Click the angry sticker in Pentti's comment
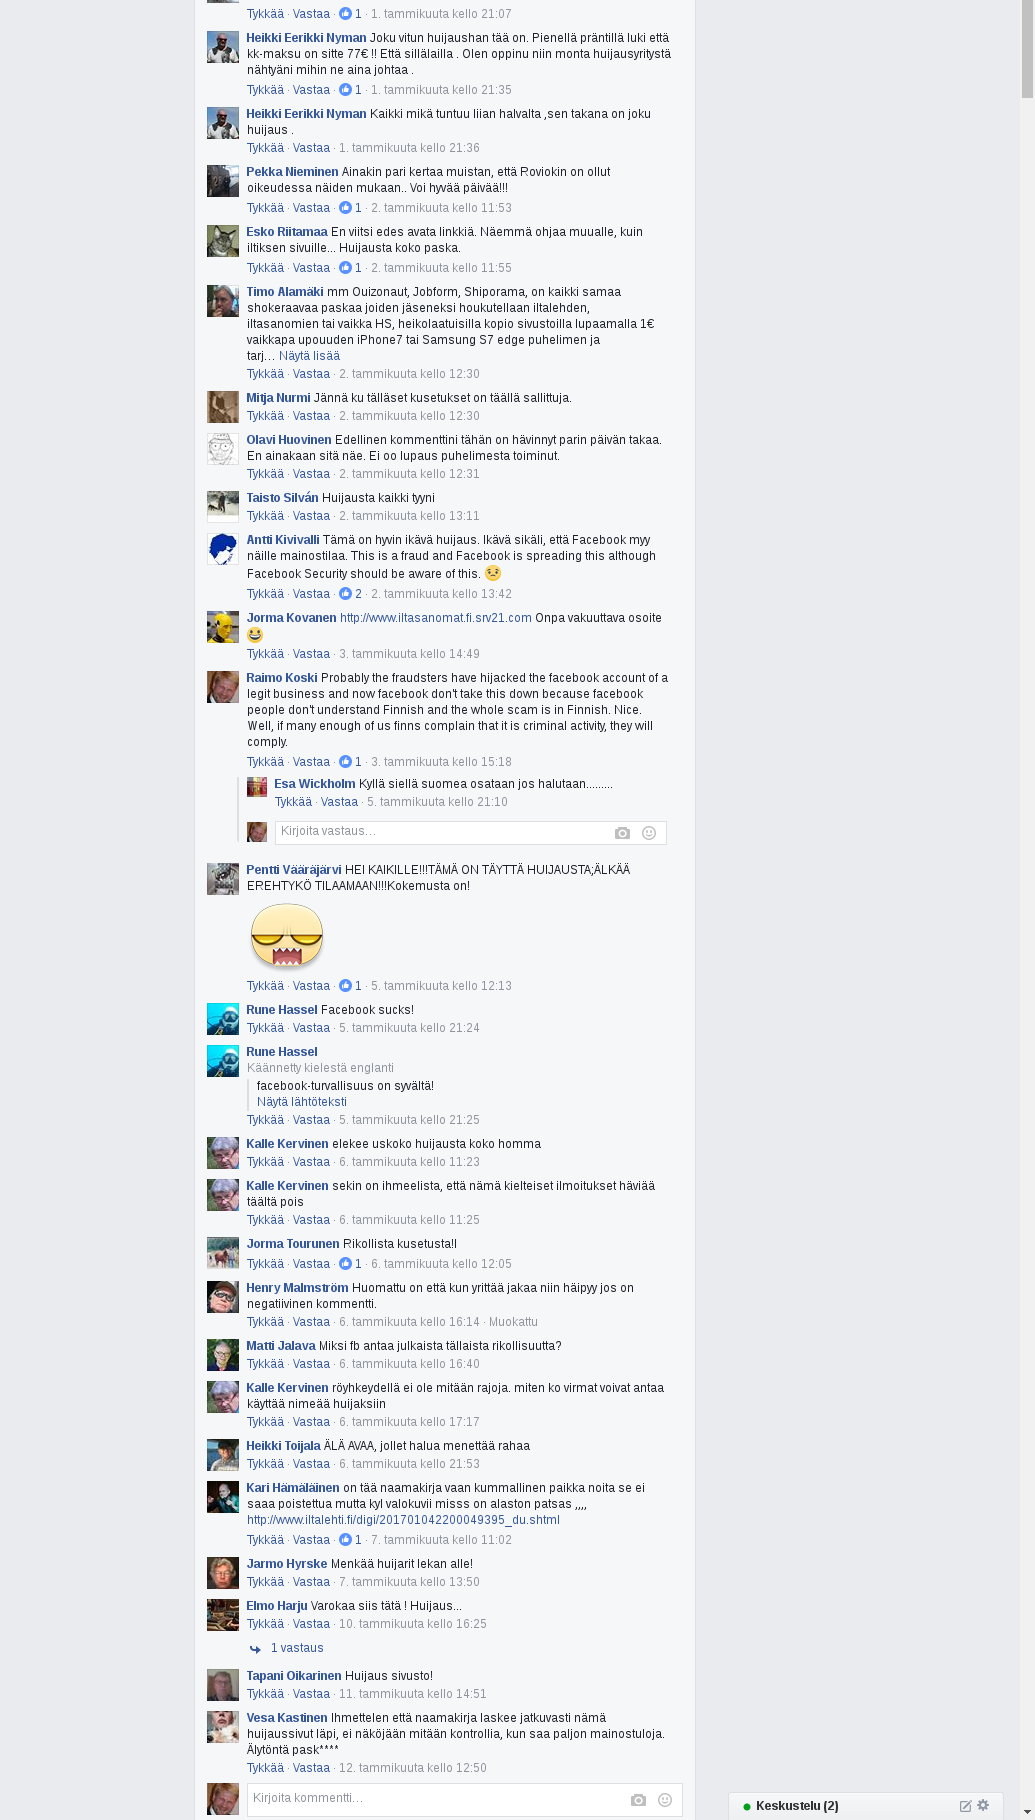 (287, 937)
